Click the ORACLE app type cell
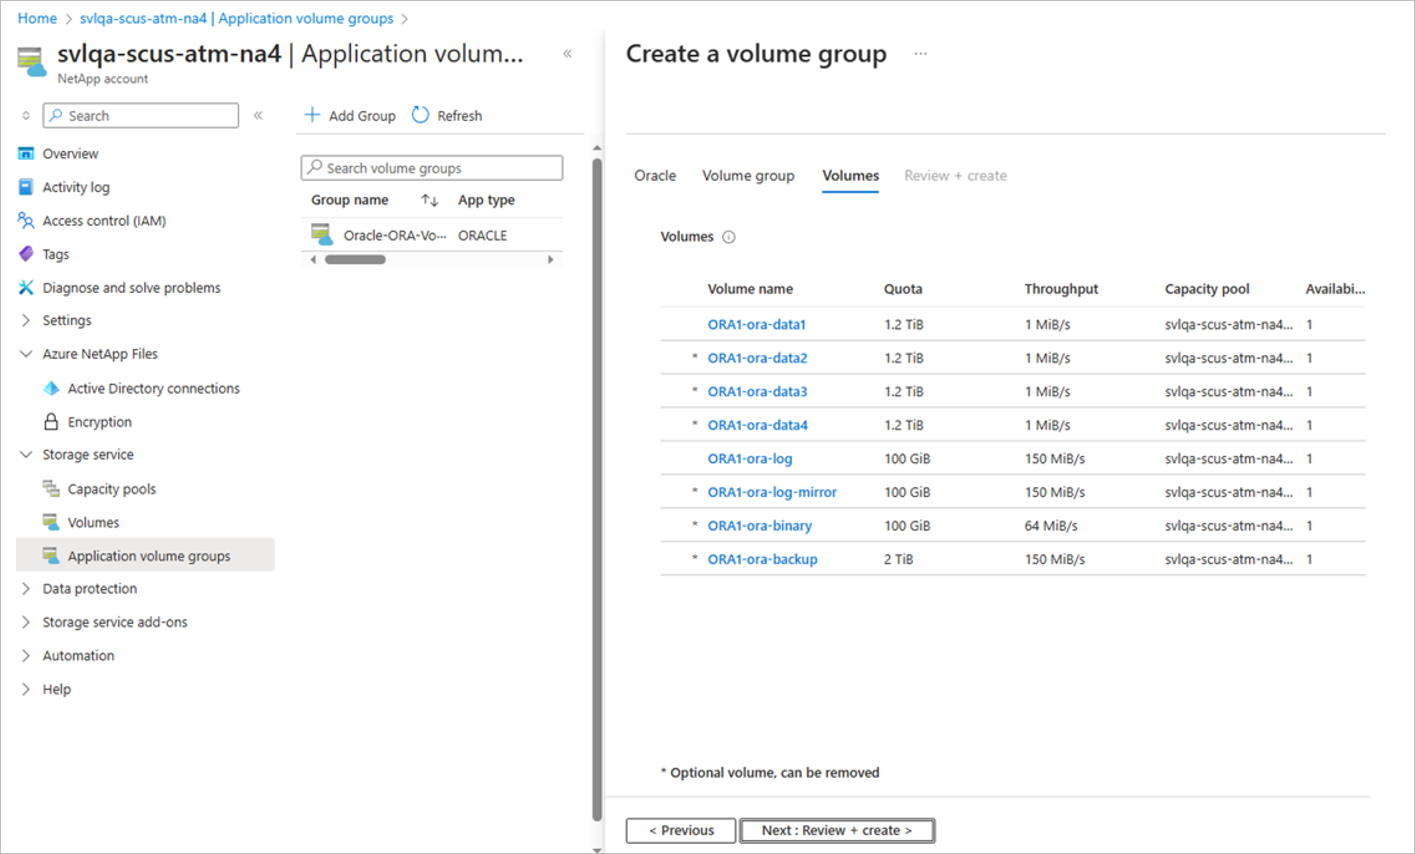This screenshot has width=1415, height=854. tap(482, 235)
